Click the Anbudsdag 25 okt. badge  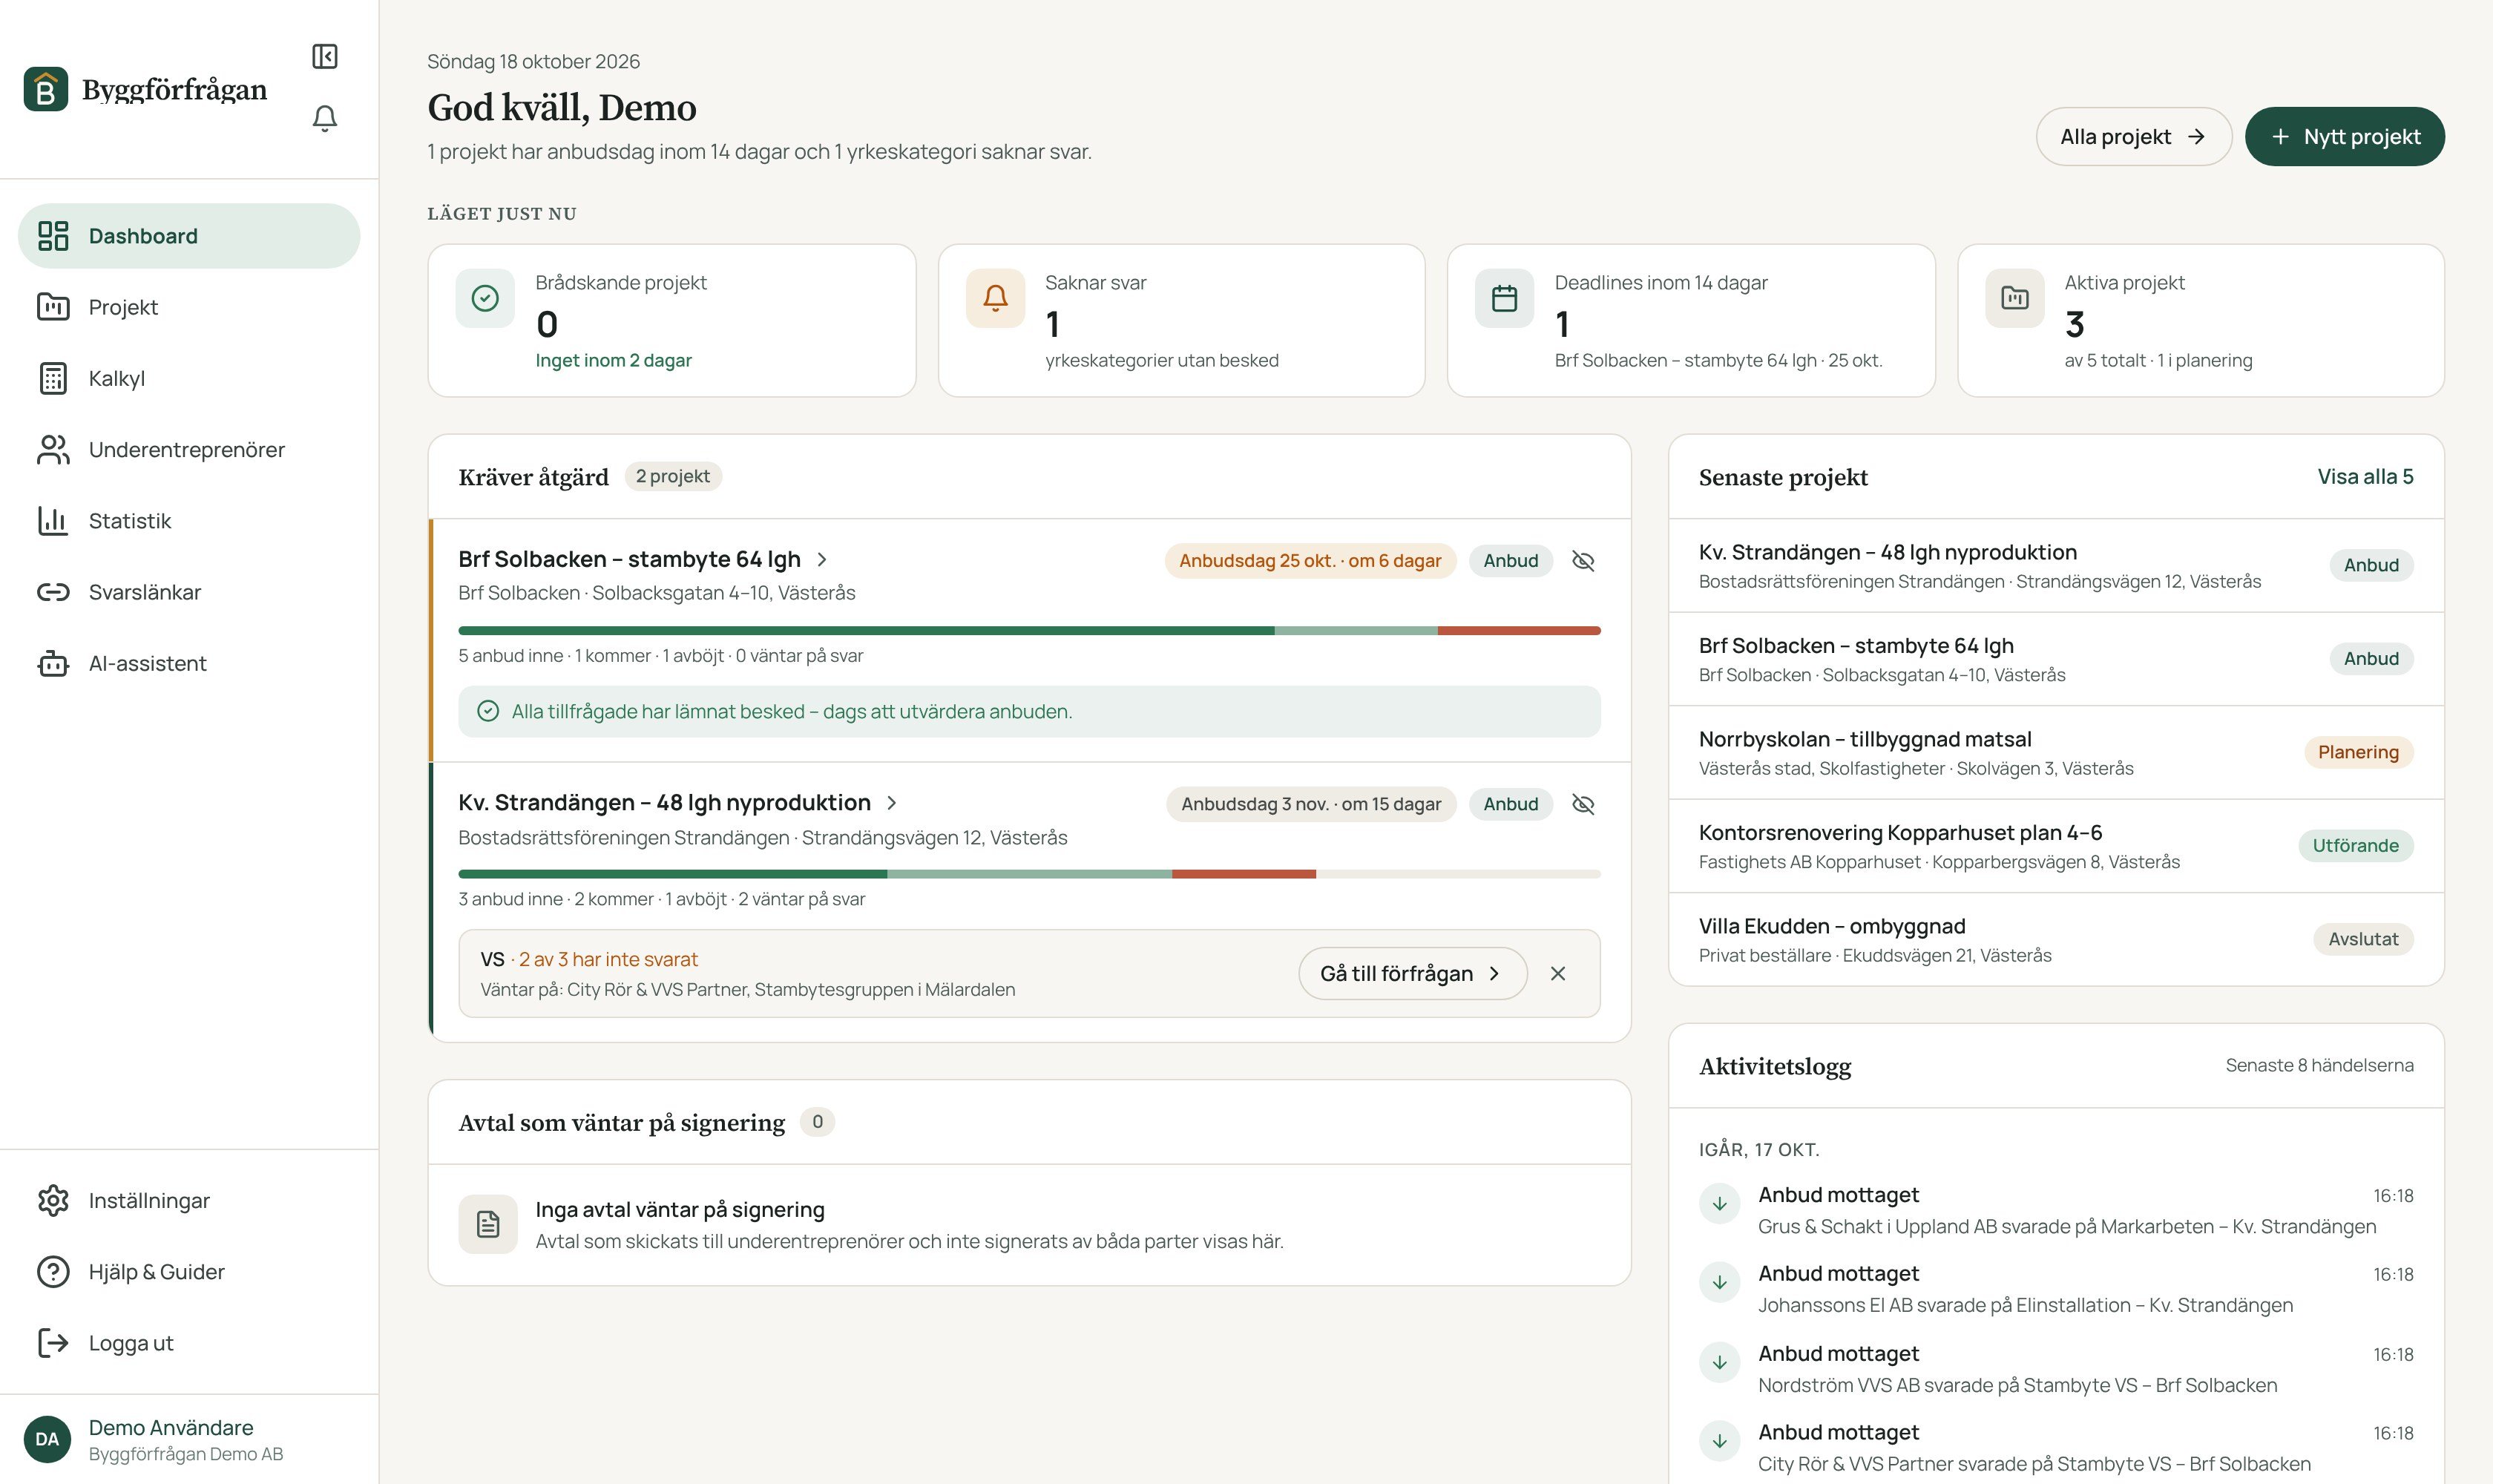1310,561
